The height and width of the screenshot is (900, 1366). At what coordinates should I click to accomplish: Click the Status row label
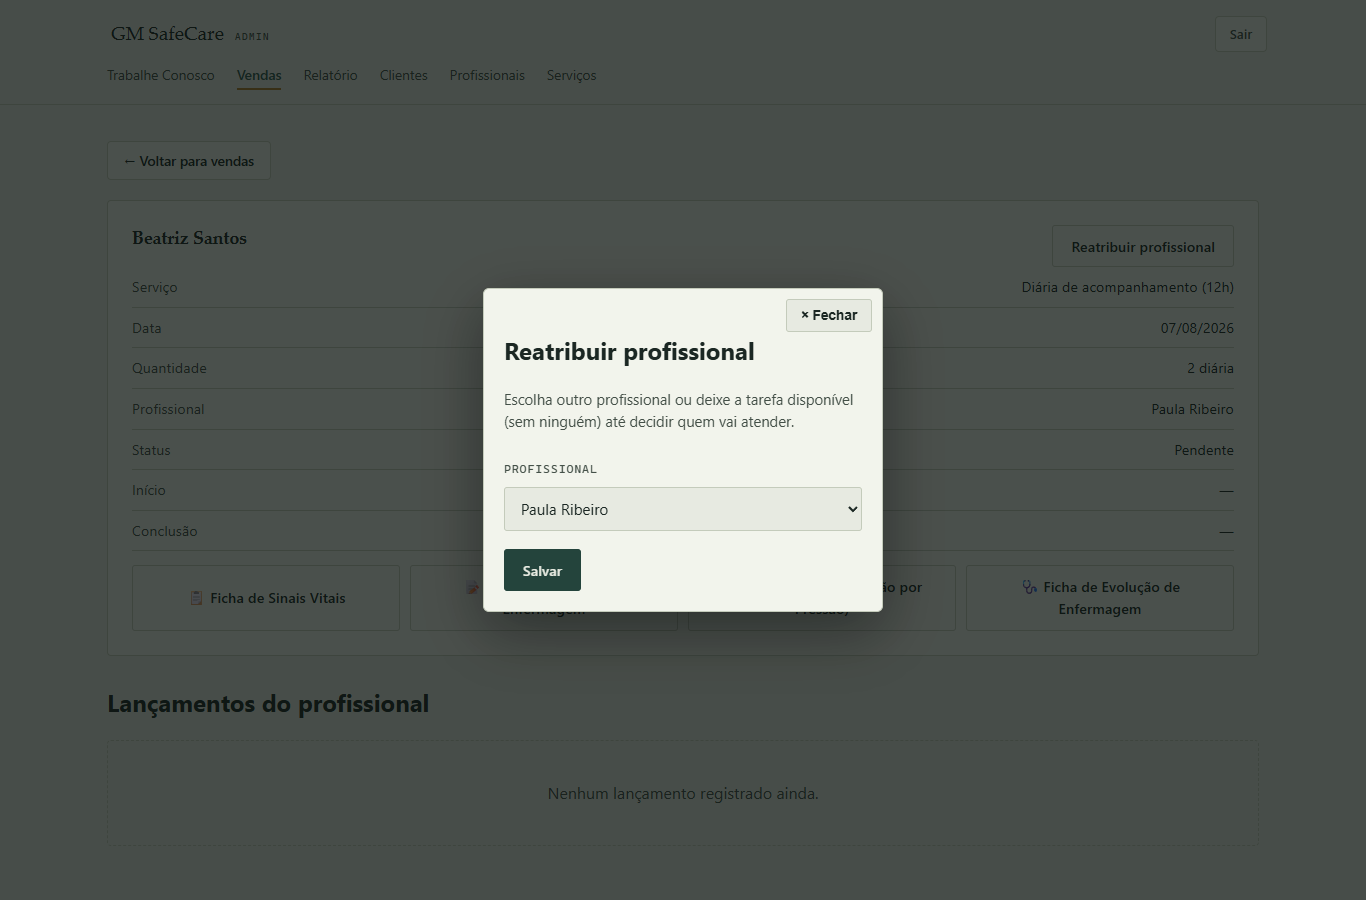151,450
